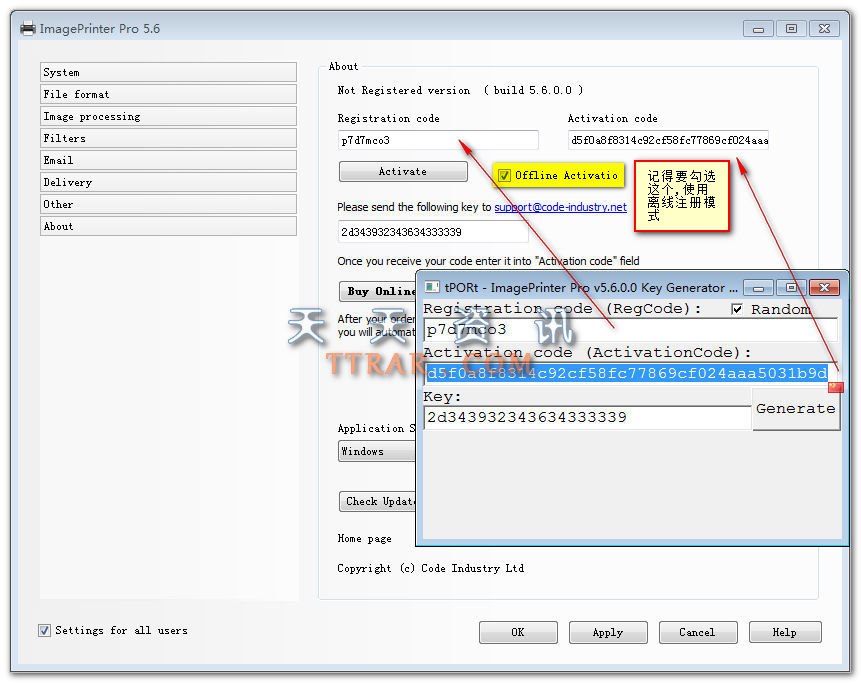This screenshot has width=861, height=683.
Task: Click the RegCode field in Key Generator
Action: [630, 330]
